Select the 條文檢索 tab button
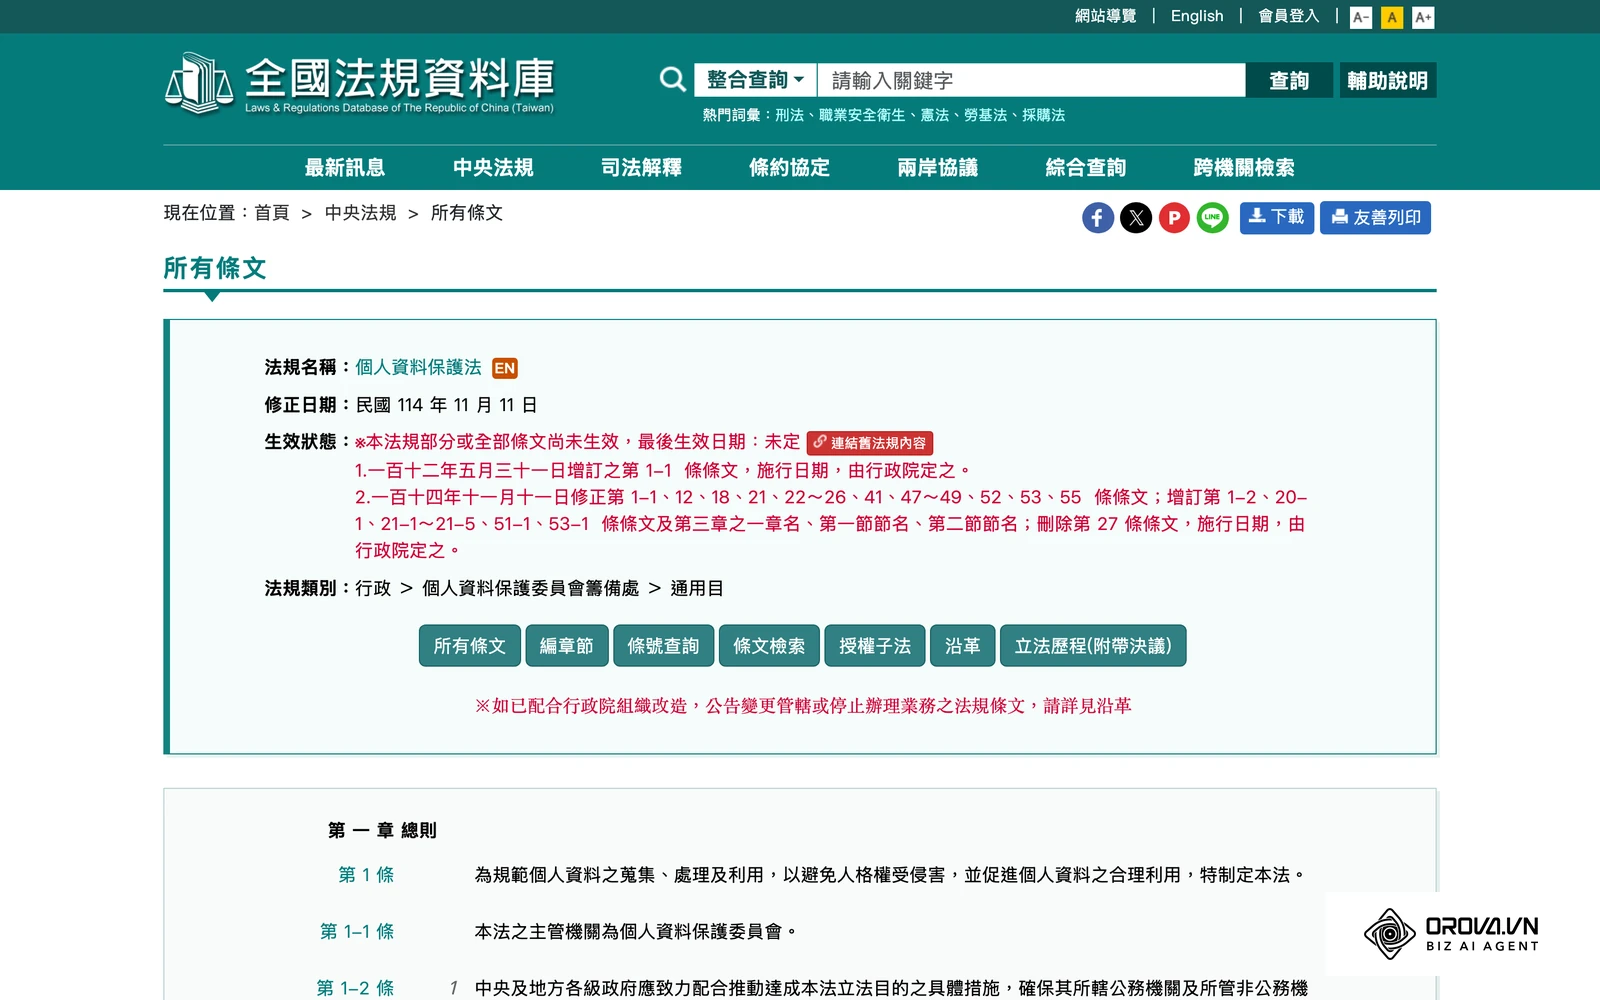The image size is (1600, 1000). (769, 646)
